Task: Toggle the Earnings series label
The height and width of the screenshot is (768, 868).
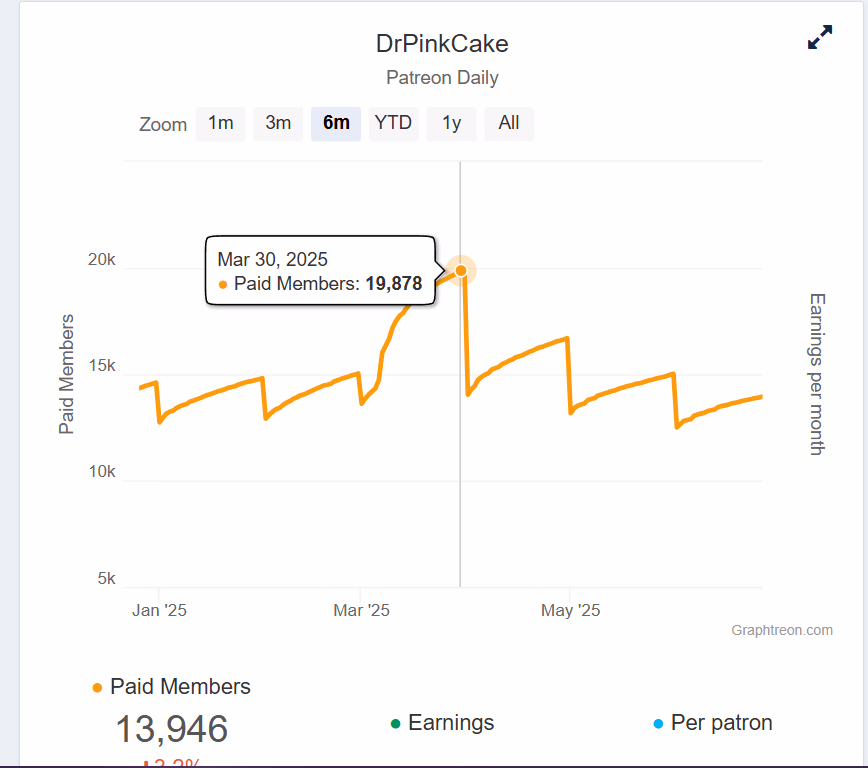Action: 451,723
